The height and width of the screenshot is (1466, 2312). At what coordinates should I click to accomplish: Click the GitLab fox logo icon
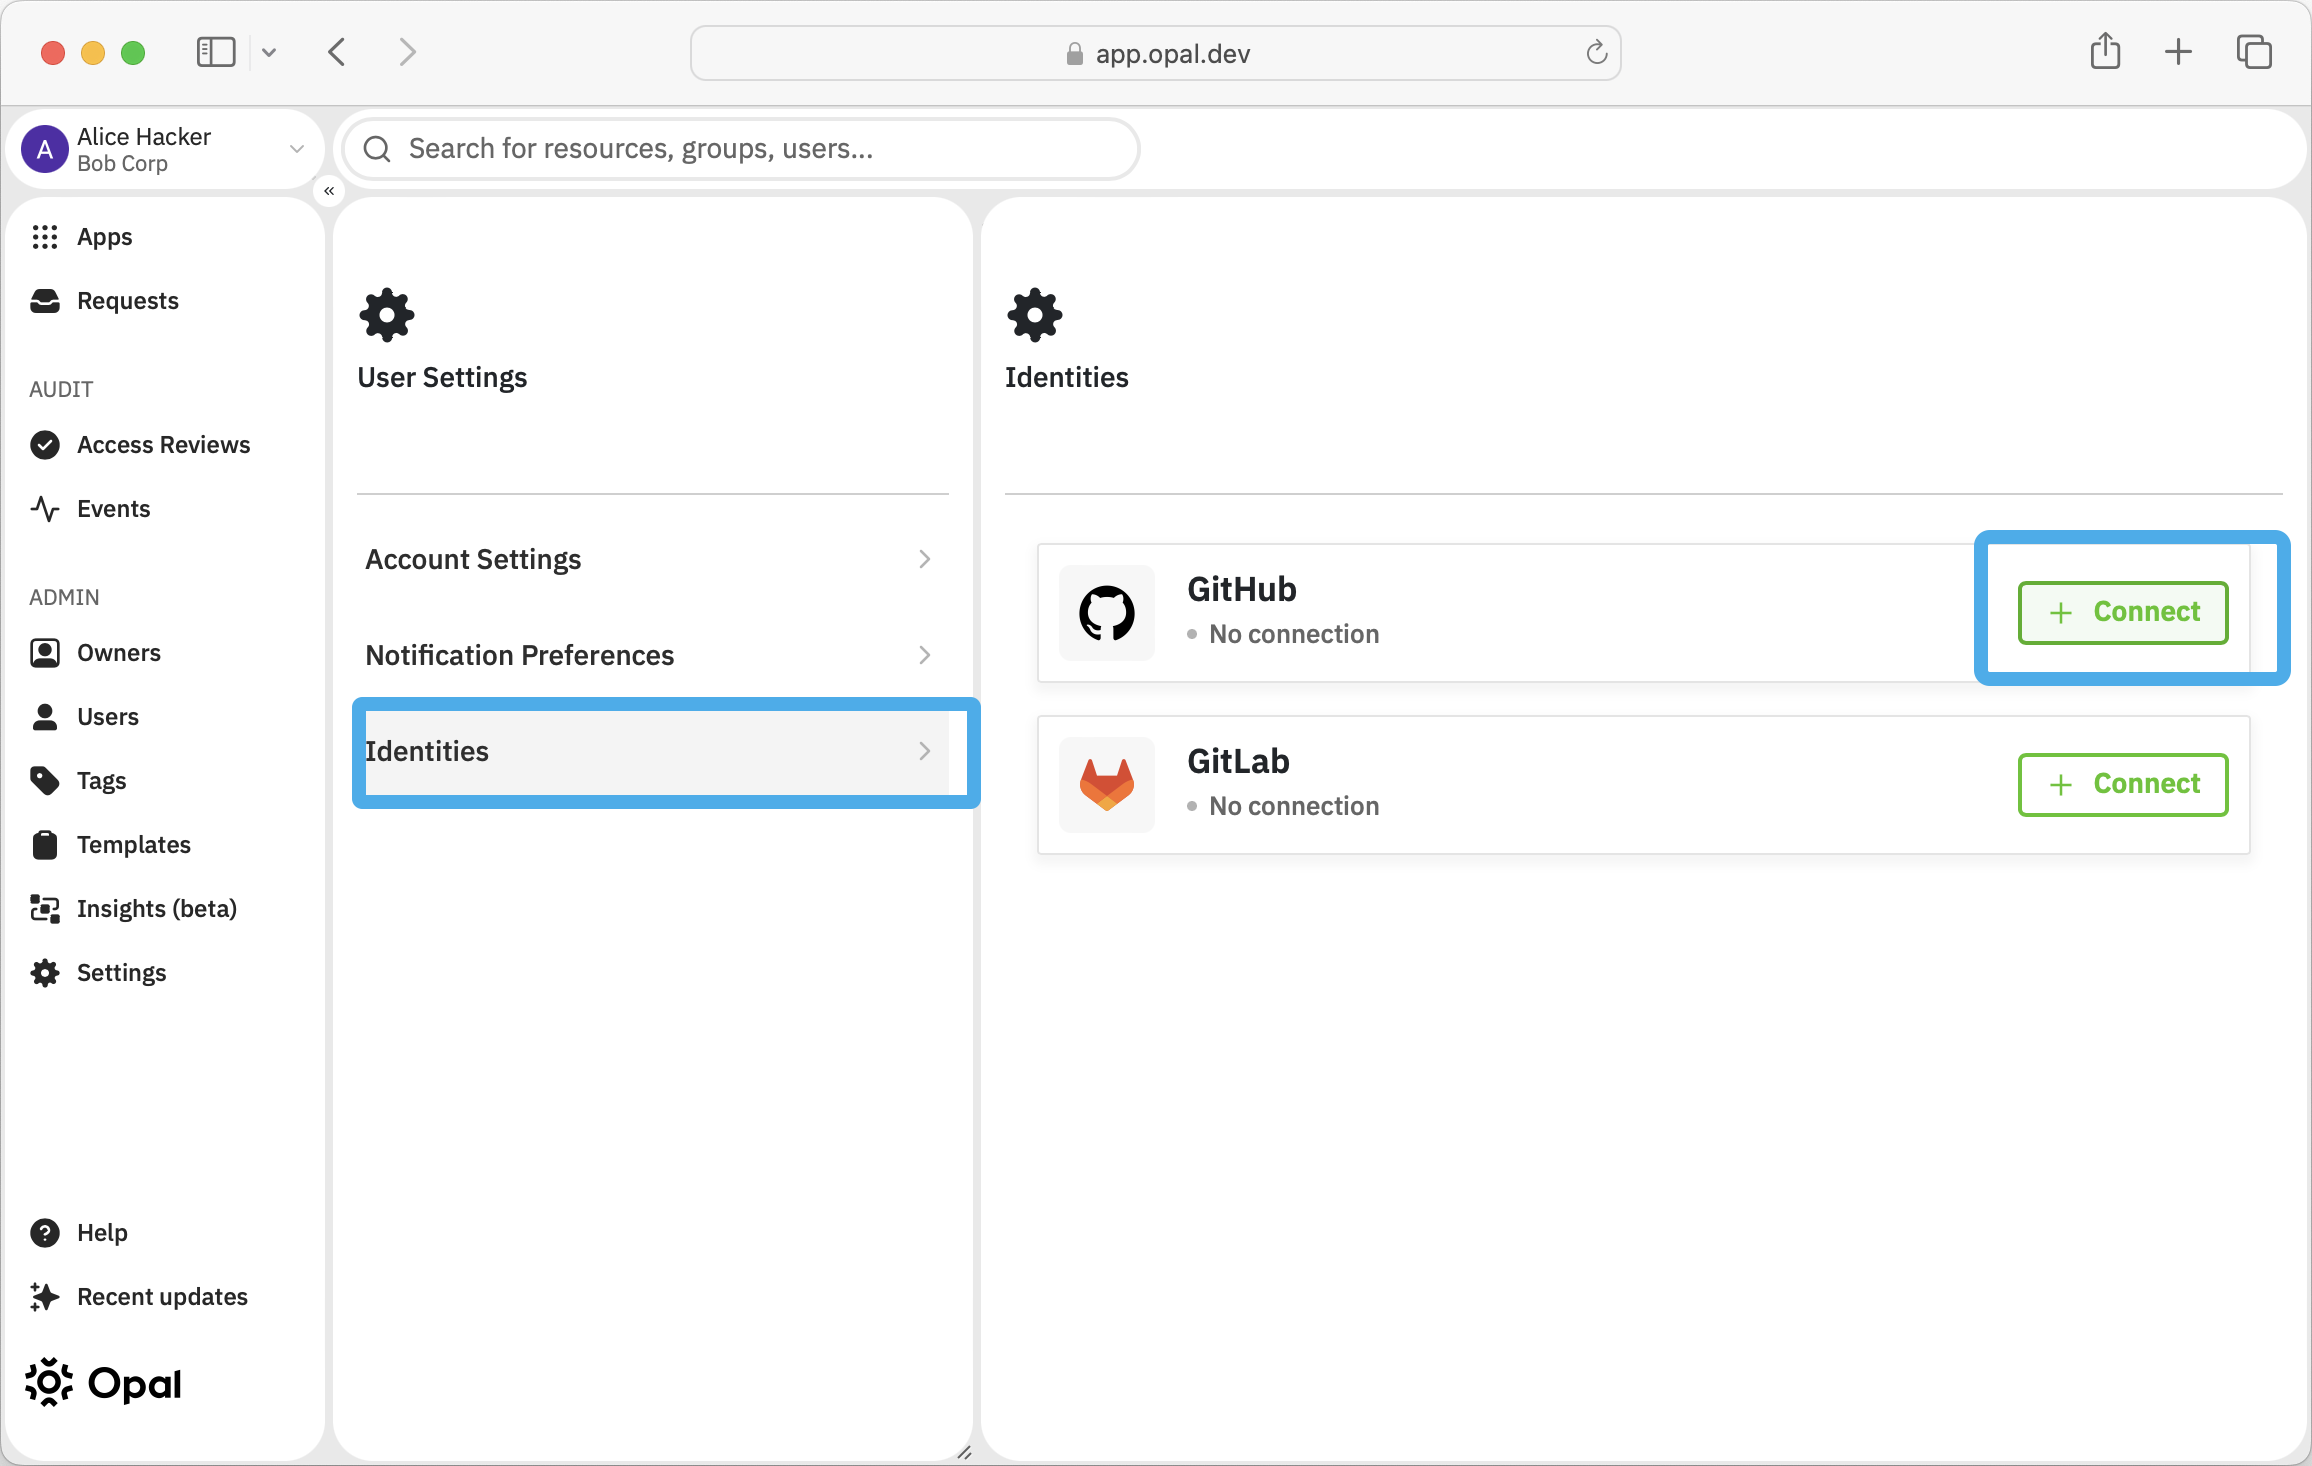tap(1107, 785)
